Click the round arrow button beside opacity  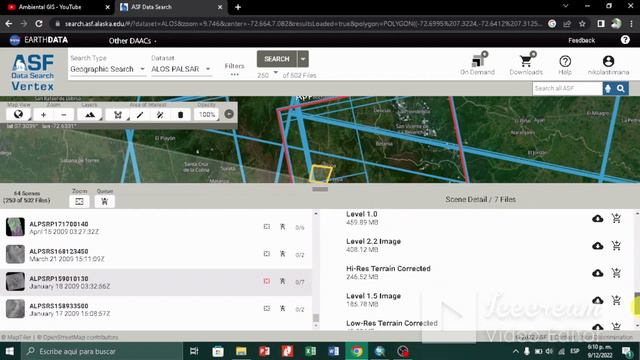[x=229, y=114]
